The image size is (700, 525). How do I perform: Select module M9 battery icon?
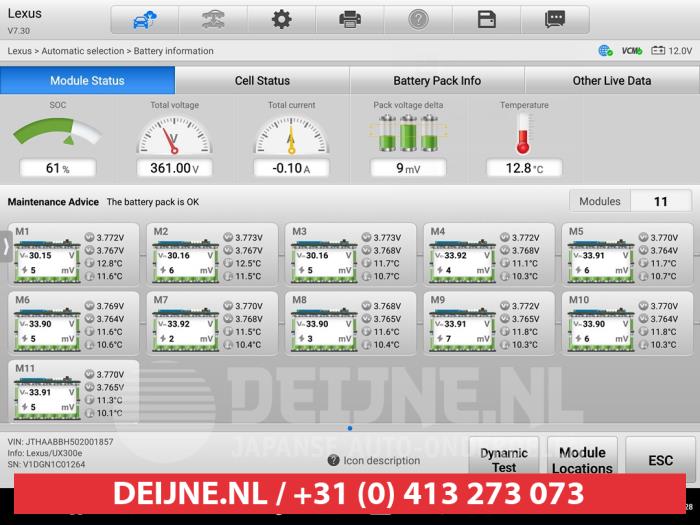462,329
